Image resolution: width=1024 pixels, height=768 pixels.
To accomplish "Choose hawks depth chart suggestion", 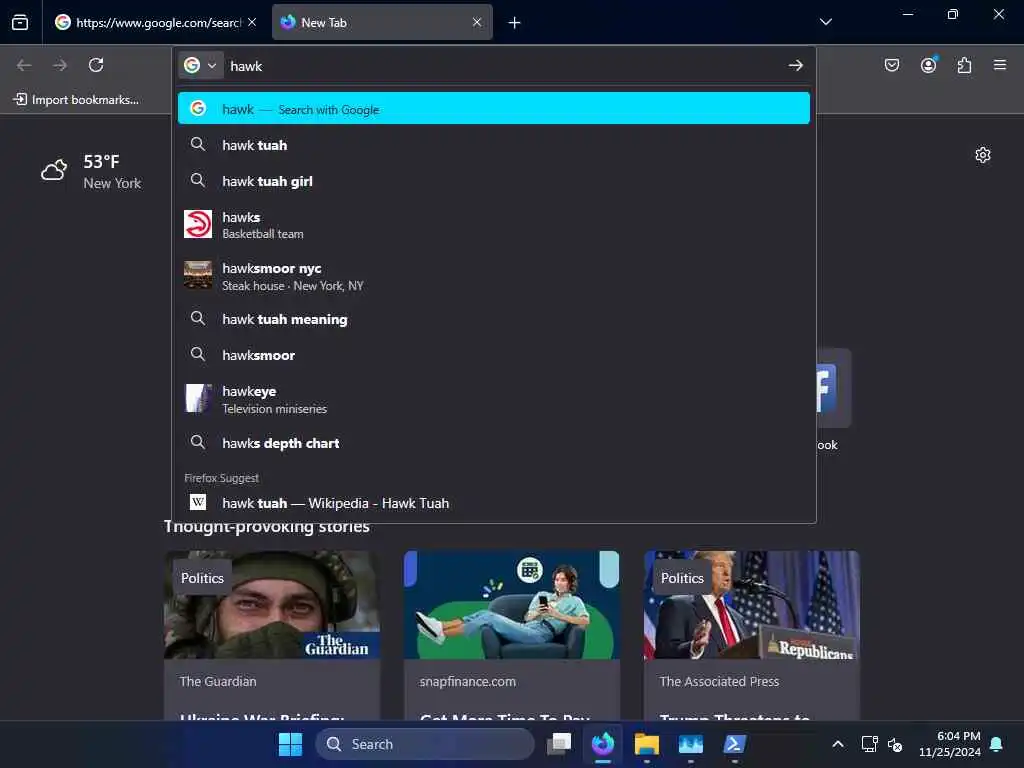I will tap(494, 443).
